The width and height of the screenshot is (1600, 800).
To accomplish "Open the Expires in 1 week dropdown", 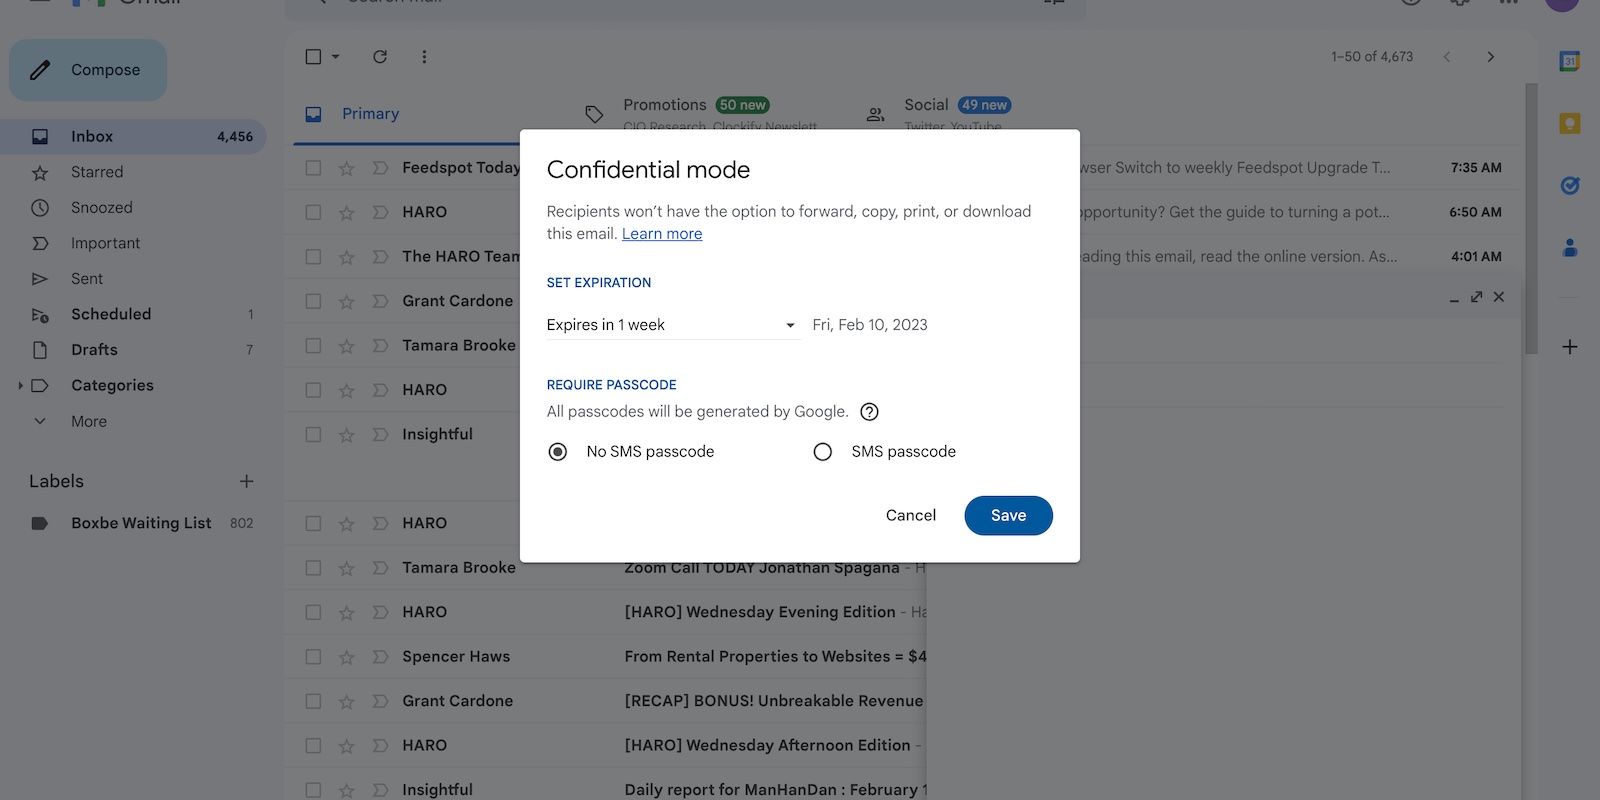I will (x=673, y=325).
